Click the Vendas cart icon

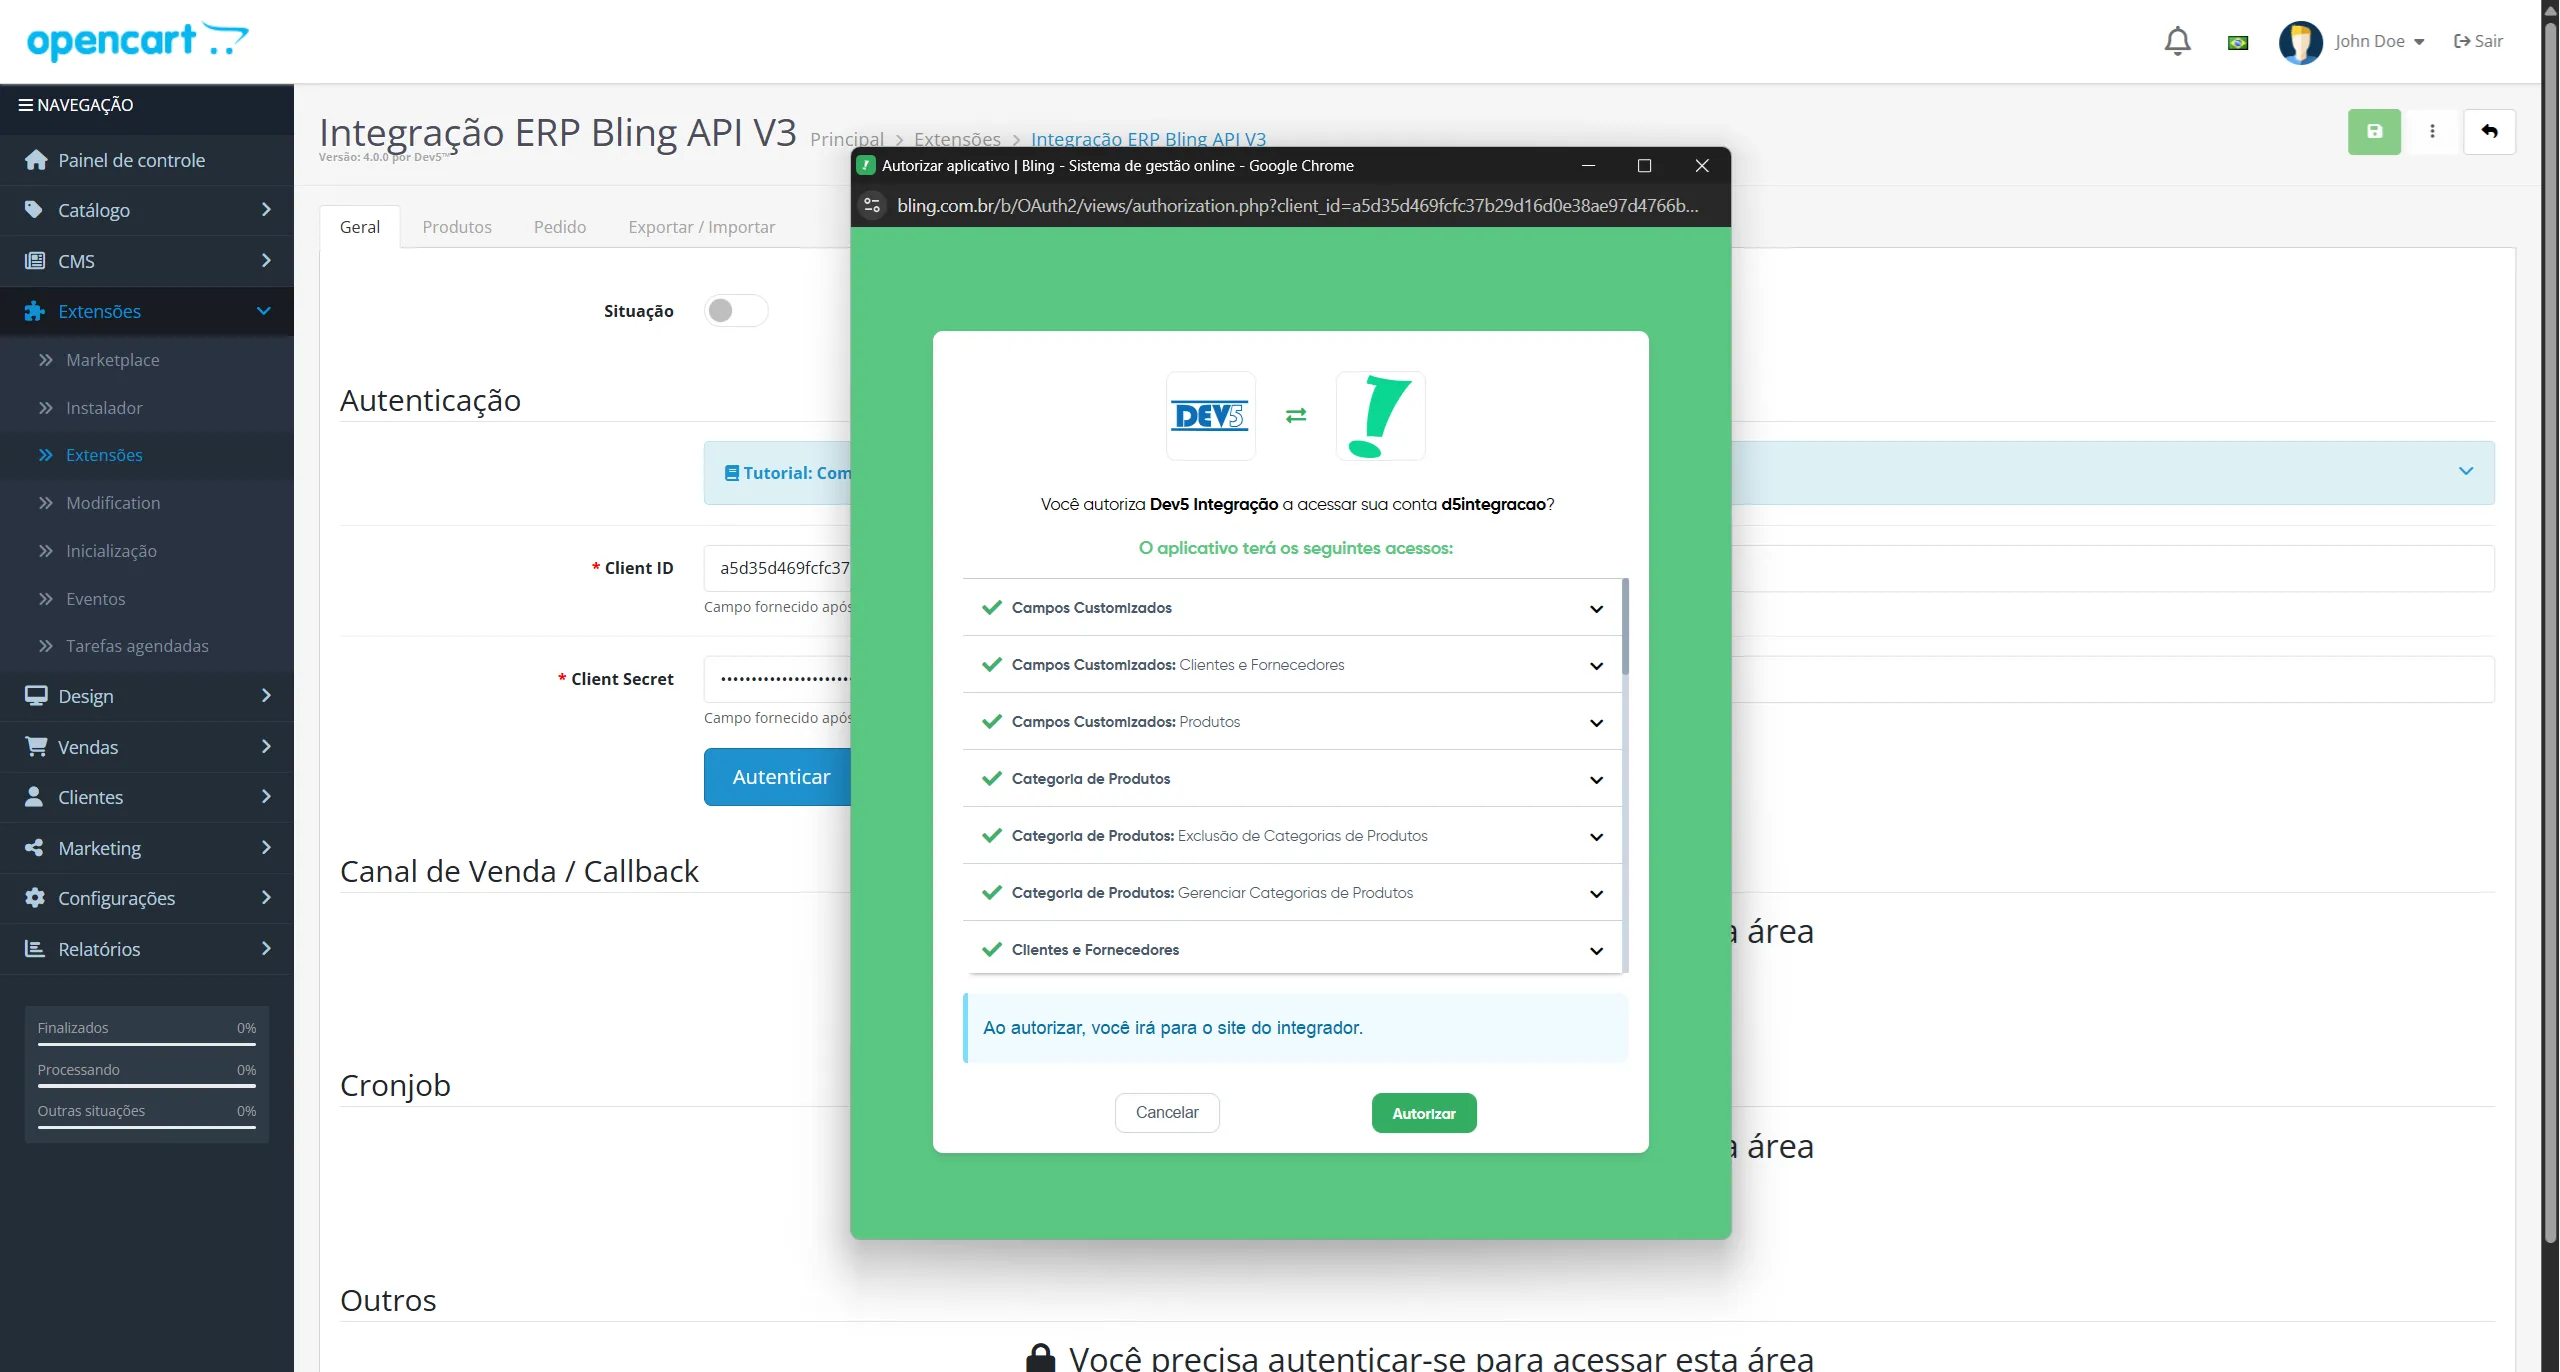tap(36, 746)
